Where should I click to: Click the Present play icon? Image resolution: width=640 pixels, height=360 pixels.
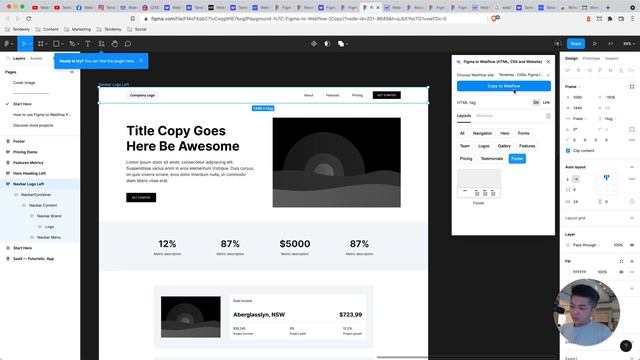click(x=595, y=44)
